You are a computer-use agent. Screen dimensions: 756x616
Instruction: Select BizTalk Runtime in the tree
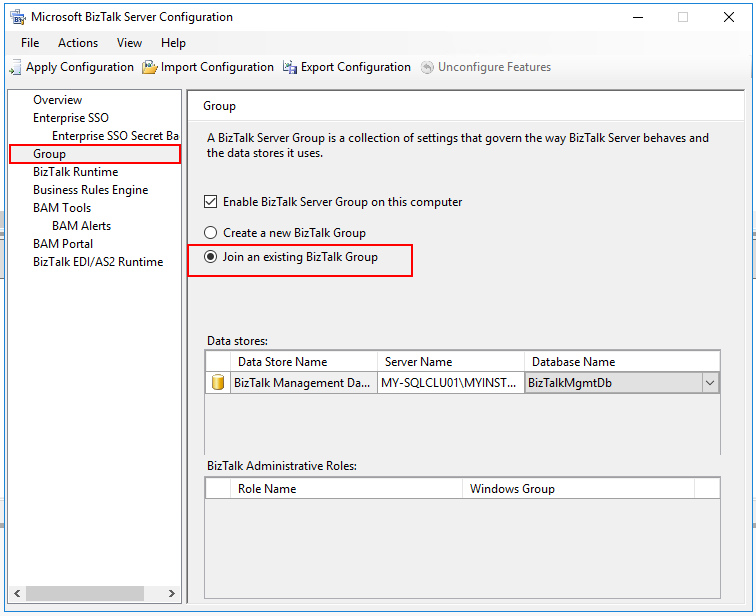pyautogui.click(x=76, y=172)
